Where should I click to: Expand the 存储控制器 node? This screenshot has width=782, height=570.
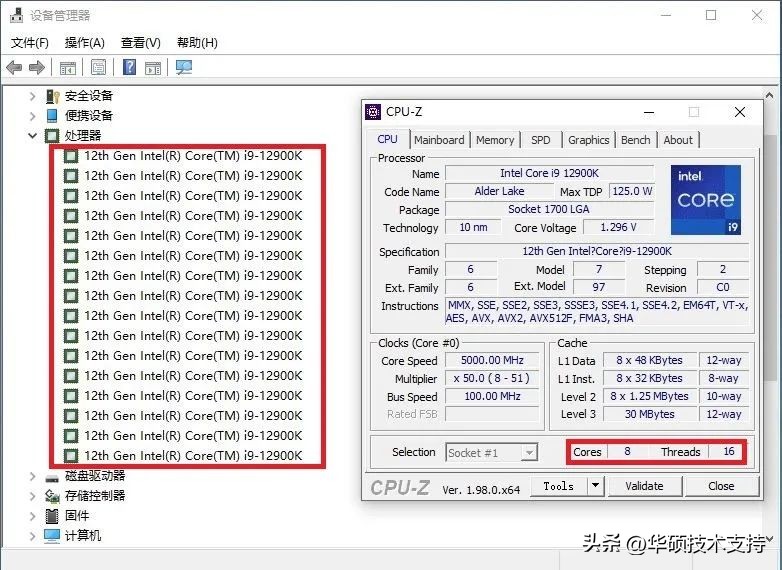32,496
